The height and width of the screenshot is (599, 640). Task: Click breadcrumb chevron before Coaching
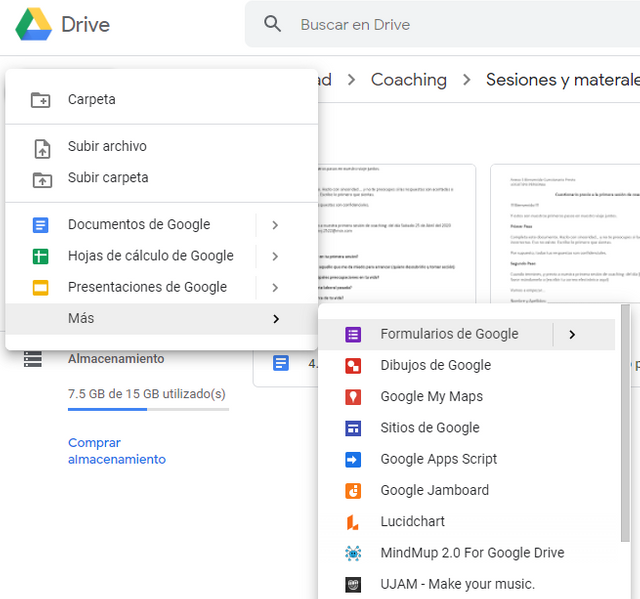[351, 80]
